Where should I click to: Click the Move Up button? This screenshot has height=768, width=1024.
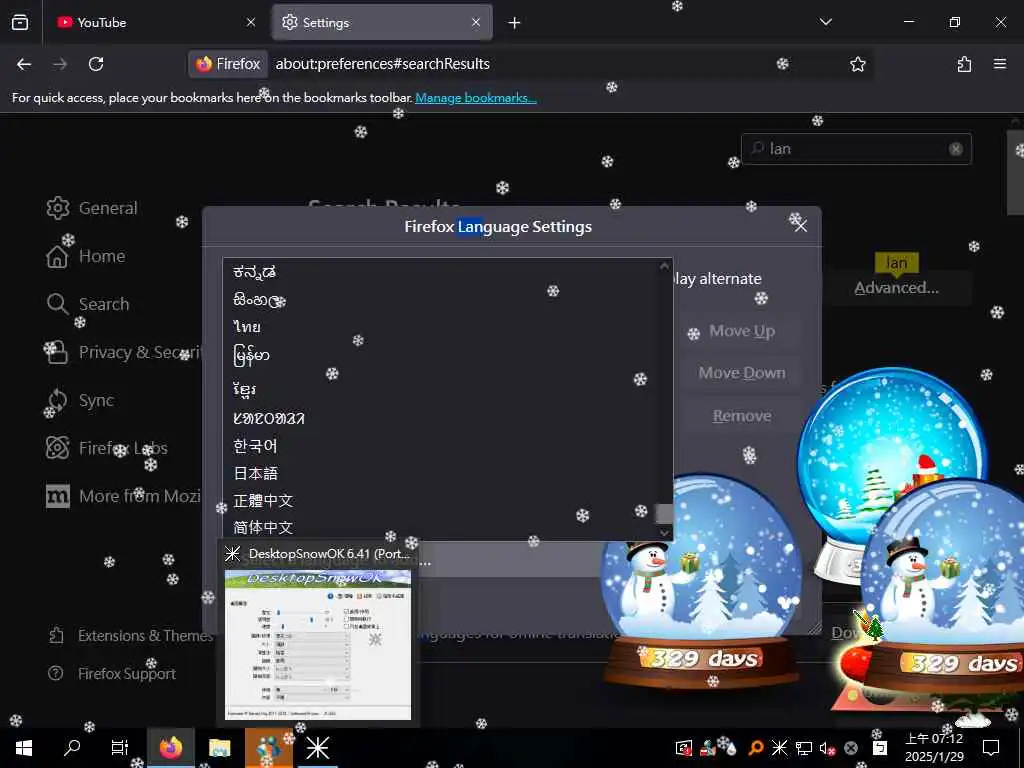(742, 331)
